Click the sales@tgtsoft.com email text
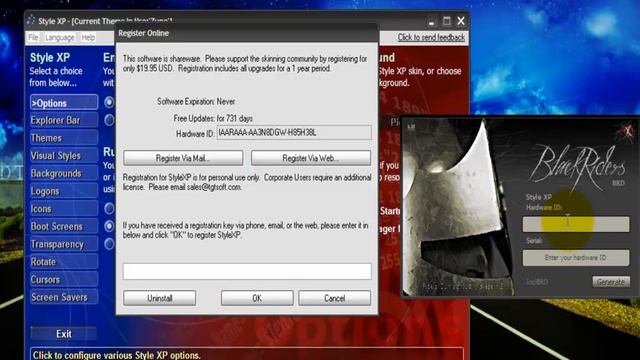This screenshot has width=640, height=360. point(214,187)
